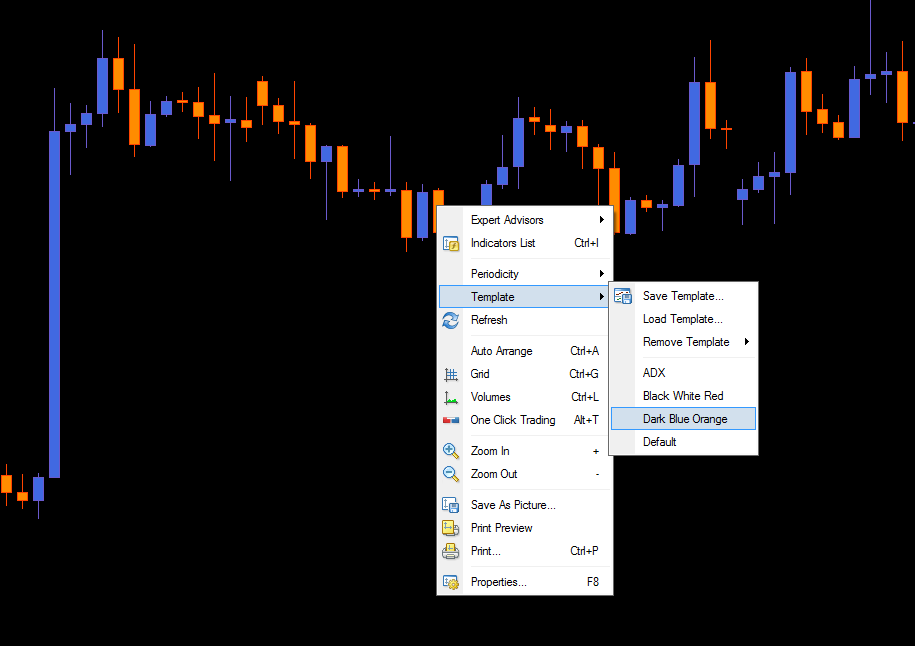Apply the ADX template
915x646 pixels.
[683, 373]
